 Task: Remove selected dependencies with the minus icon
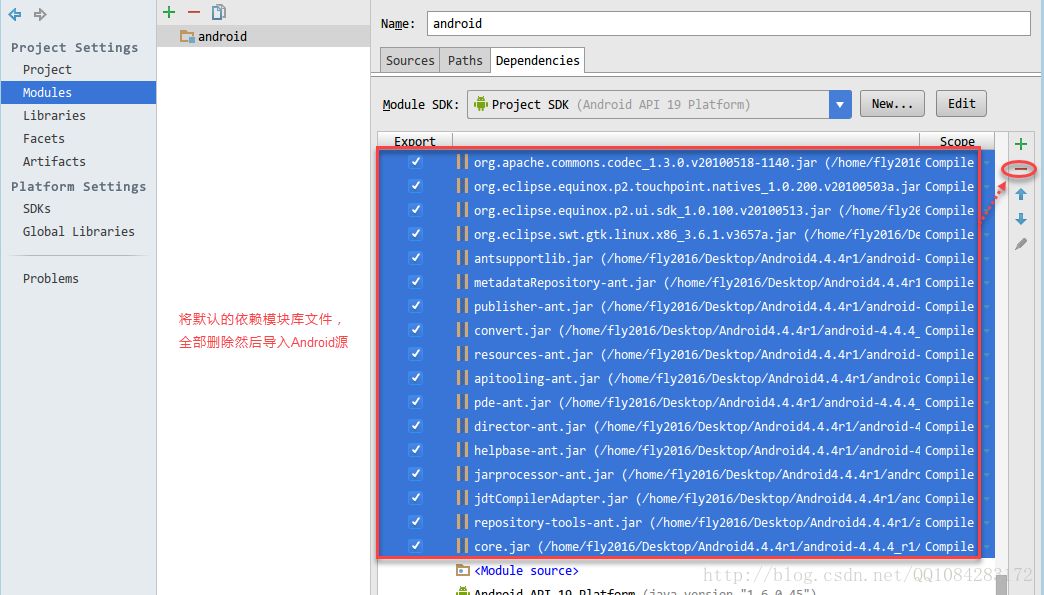(1021, 169)
